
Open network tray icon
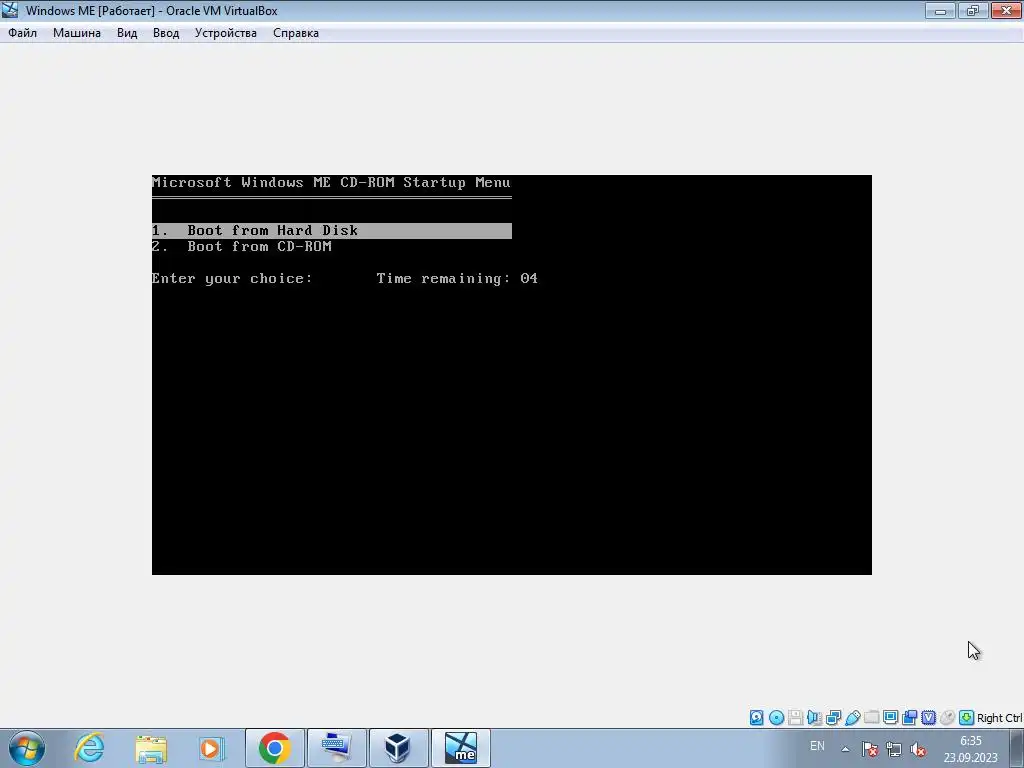click(893, 749)
